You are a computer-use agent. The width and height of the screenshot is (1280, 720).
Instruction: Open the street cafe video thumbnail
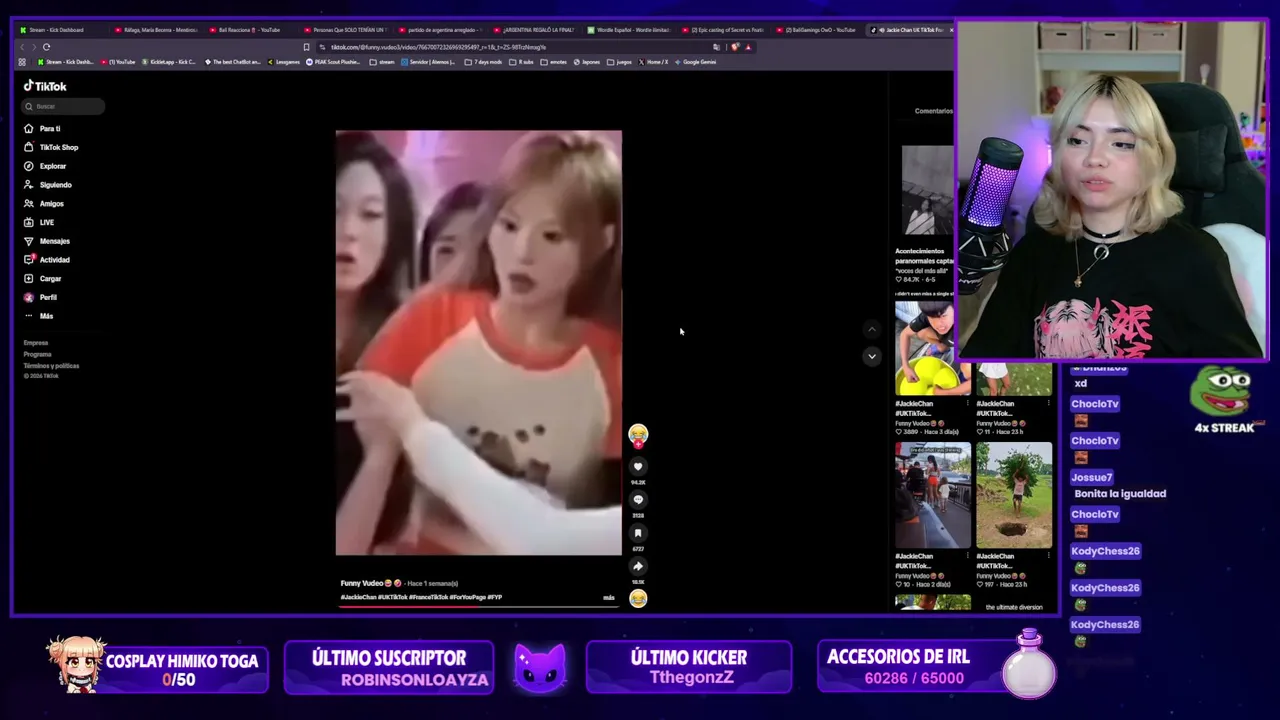click(933, 495)
